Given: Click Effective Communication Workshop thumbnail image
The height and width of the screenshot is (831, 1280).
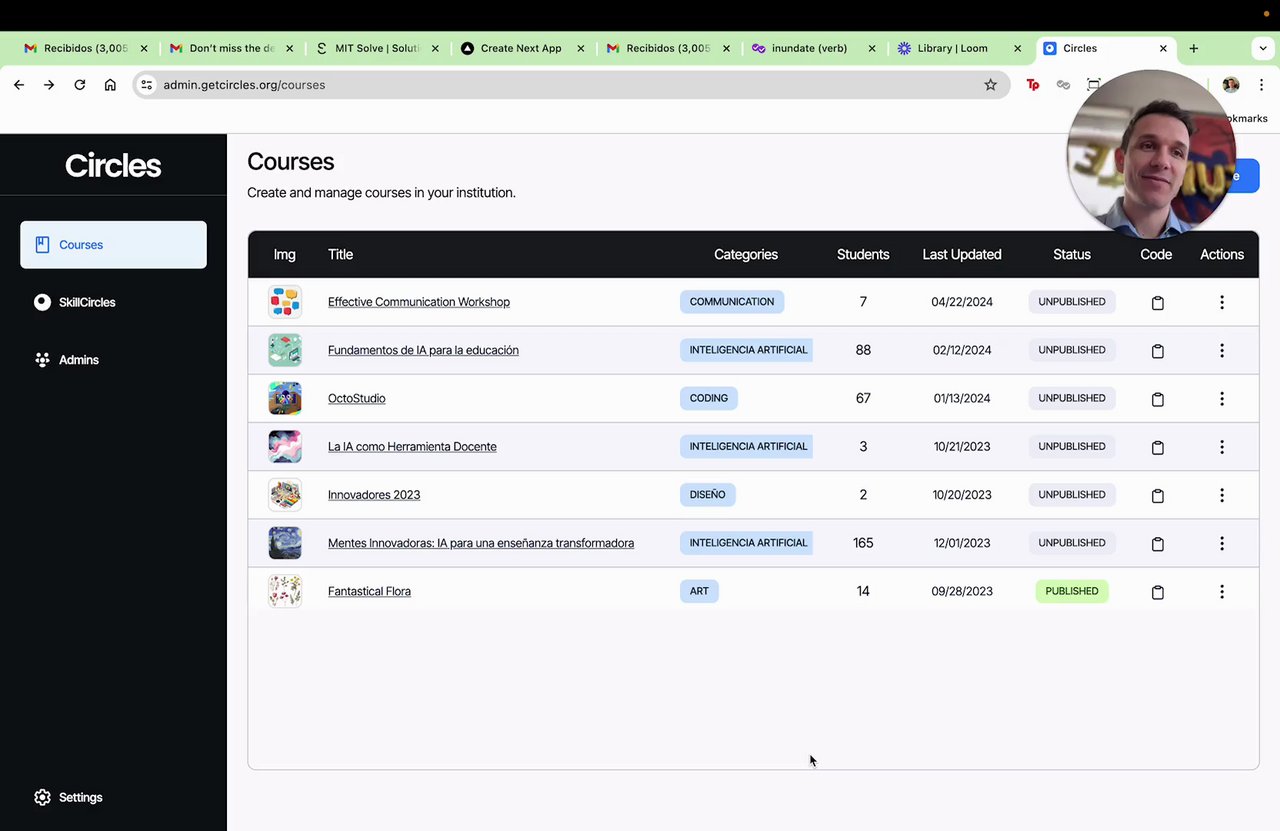Looking at the screenshot, I should click(285, 302).
